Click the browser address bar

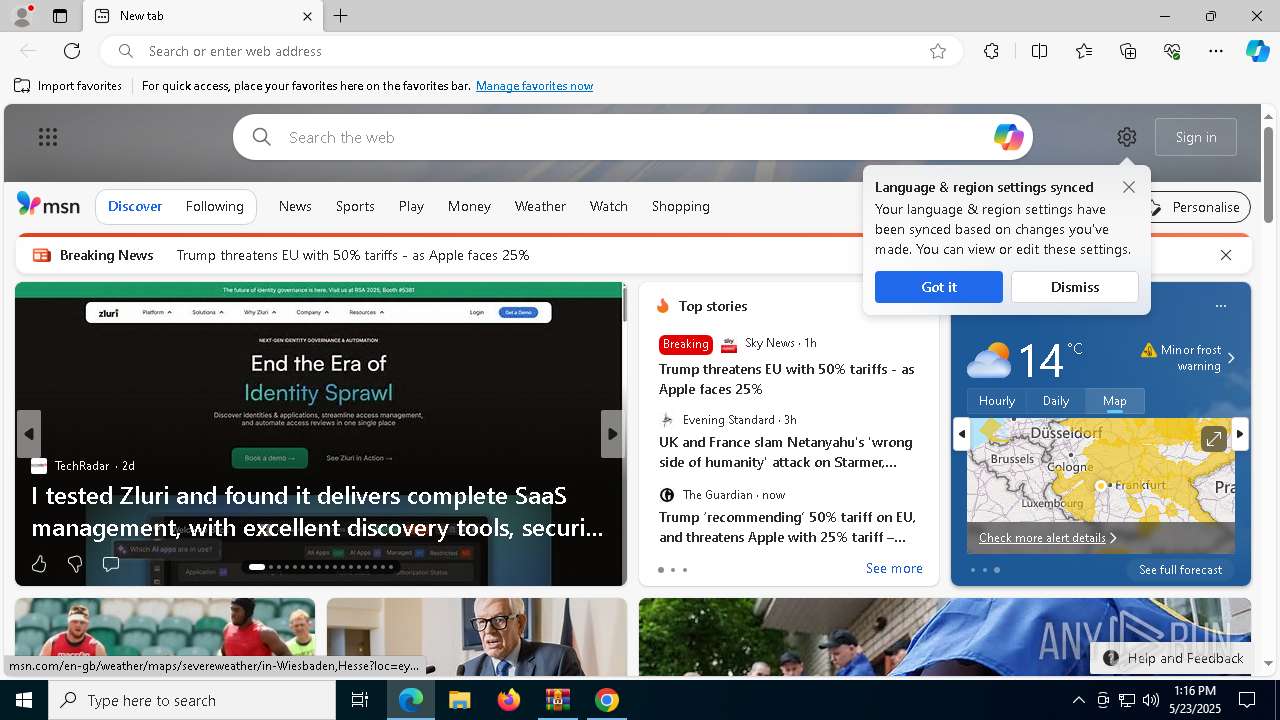click(530, 51)
